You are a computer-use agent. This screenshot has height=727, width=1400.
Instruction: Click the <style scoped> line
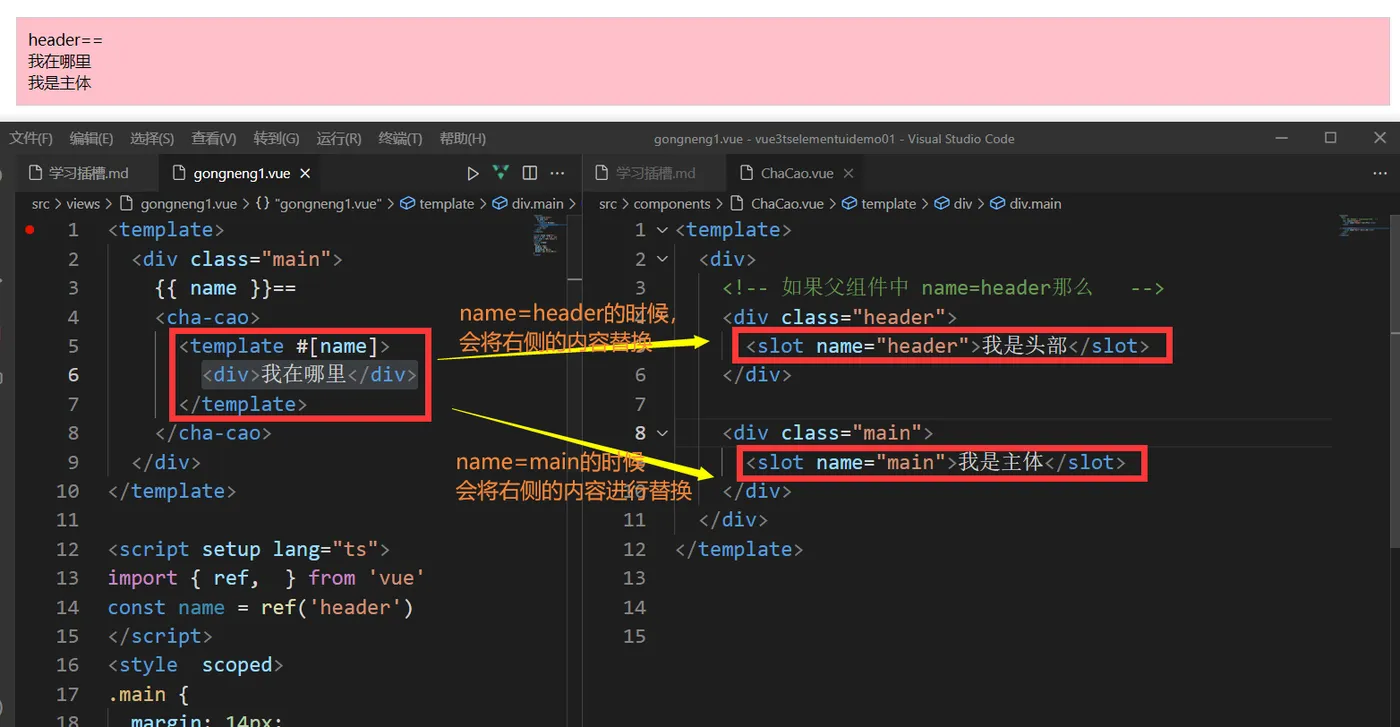196,665
